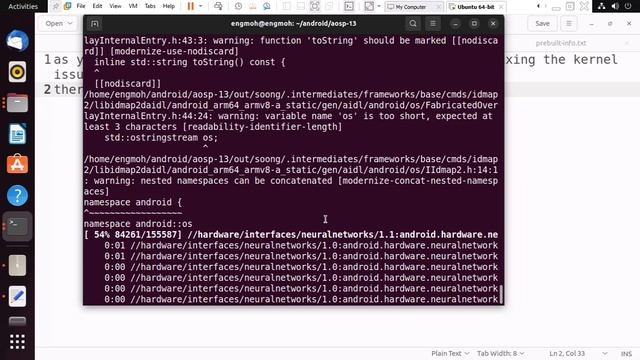Screen dimensions: 640x360
Task: Show Applications grid in dock
Action: pyautogui.click(x=17, y=342)
